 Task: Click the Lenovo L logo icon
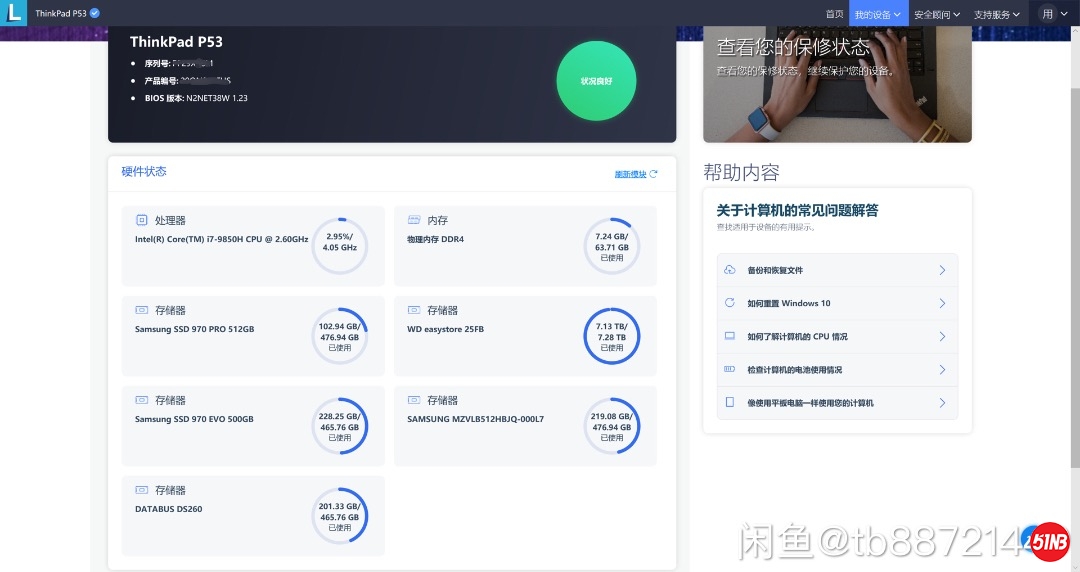[x=13, y=12]
